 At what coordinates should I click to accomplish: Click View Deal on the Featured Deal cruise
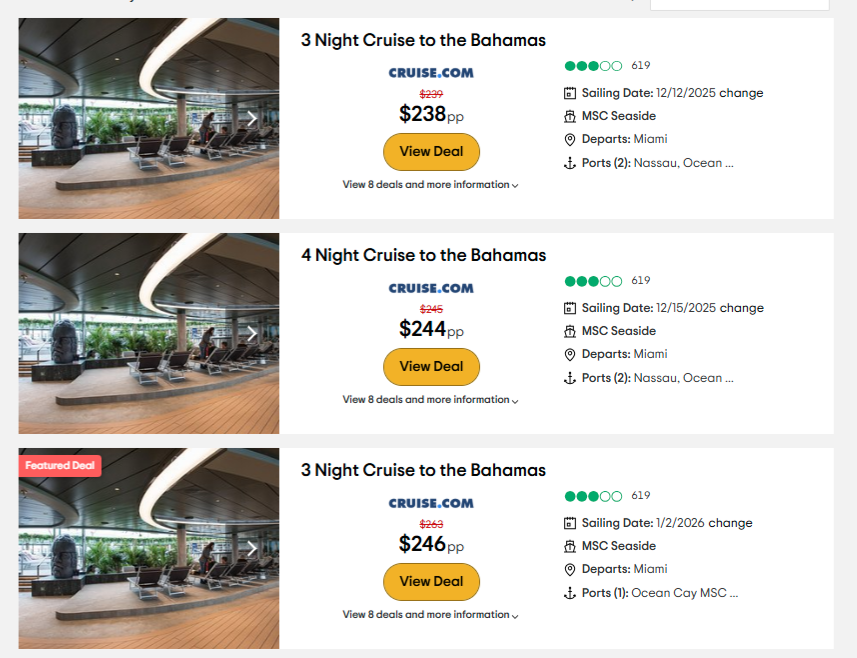(x=431, y=581)
